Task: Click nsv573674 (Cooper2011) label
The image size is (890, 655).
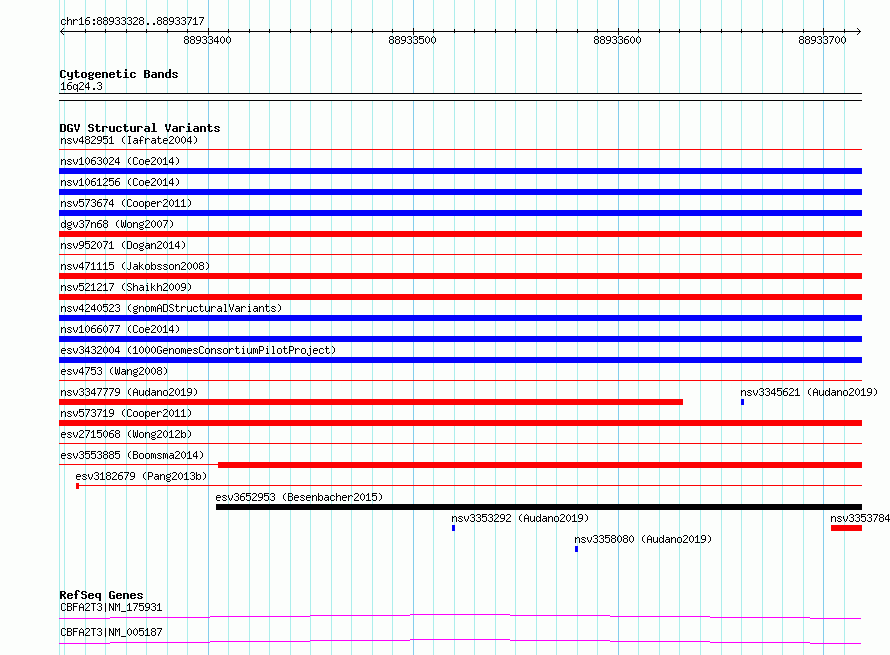Action: pos(126,203)
